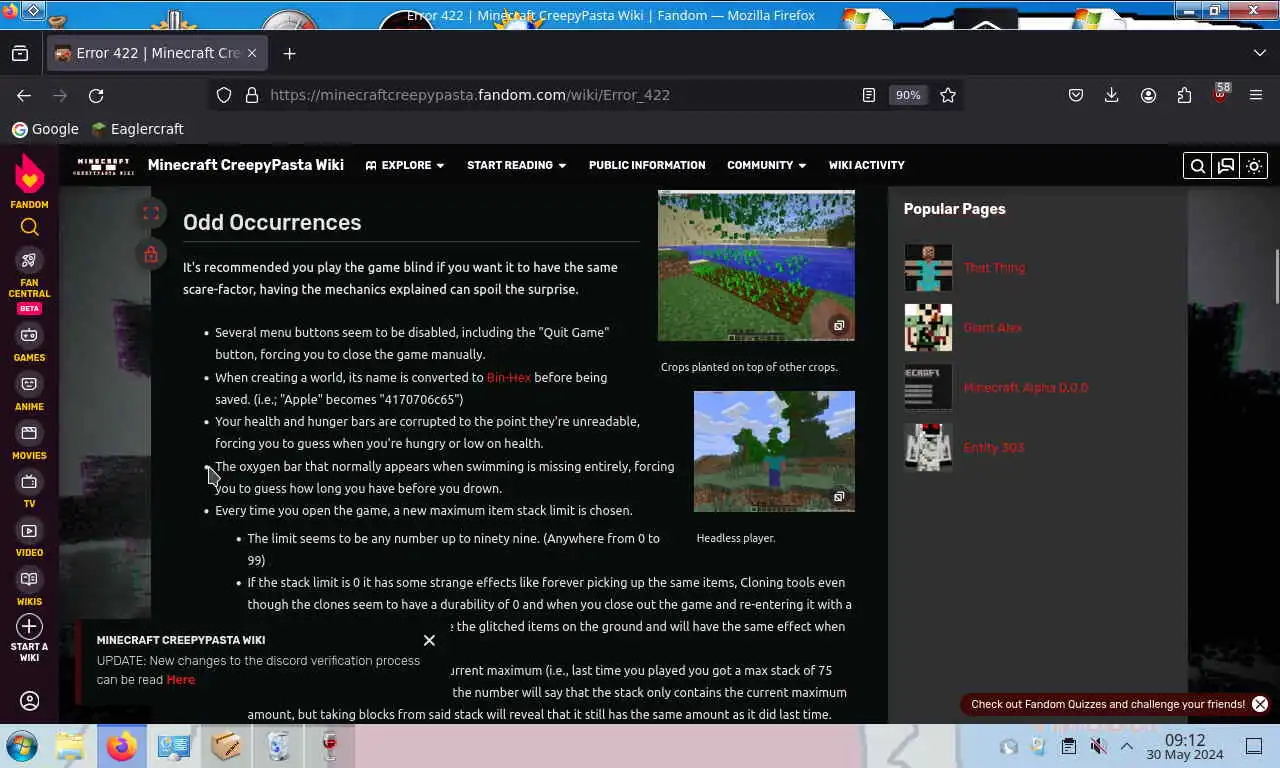Open the Video section in sidebar

tap(29, 540)
